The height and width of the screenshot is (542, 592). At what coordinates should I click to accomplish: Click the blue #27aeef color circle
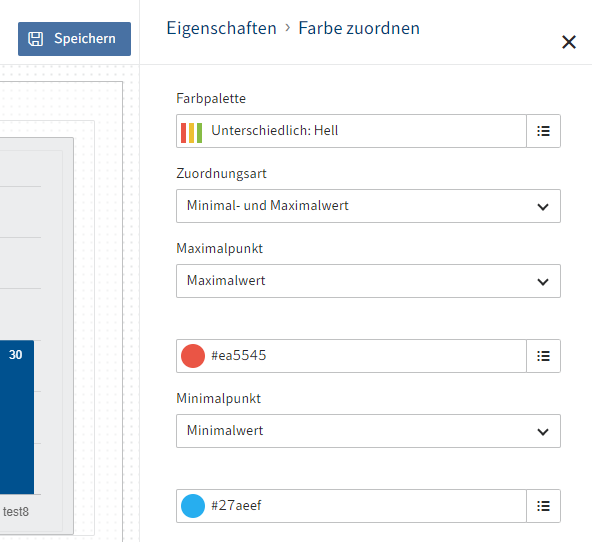(x=193, y=506)
